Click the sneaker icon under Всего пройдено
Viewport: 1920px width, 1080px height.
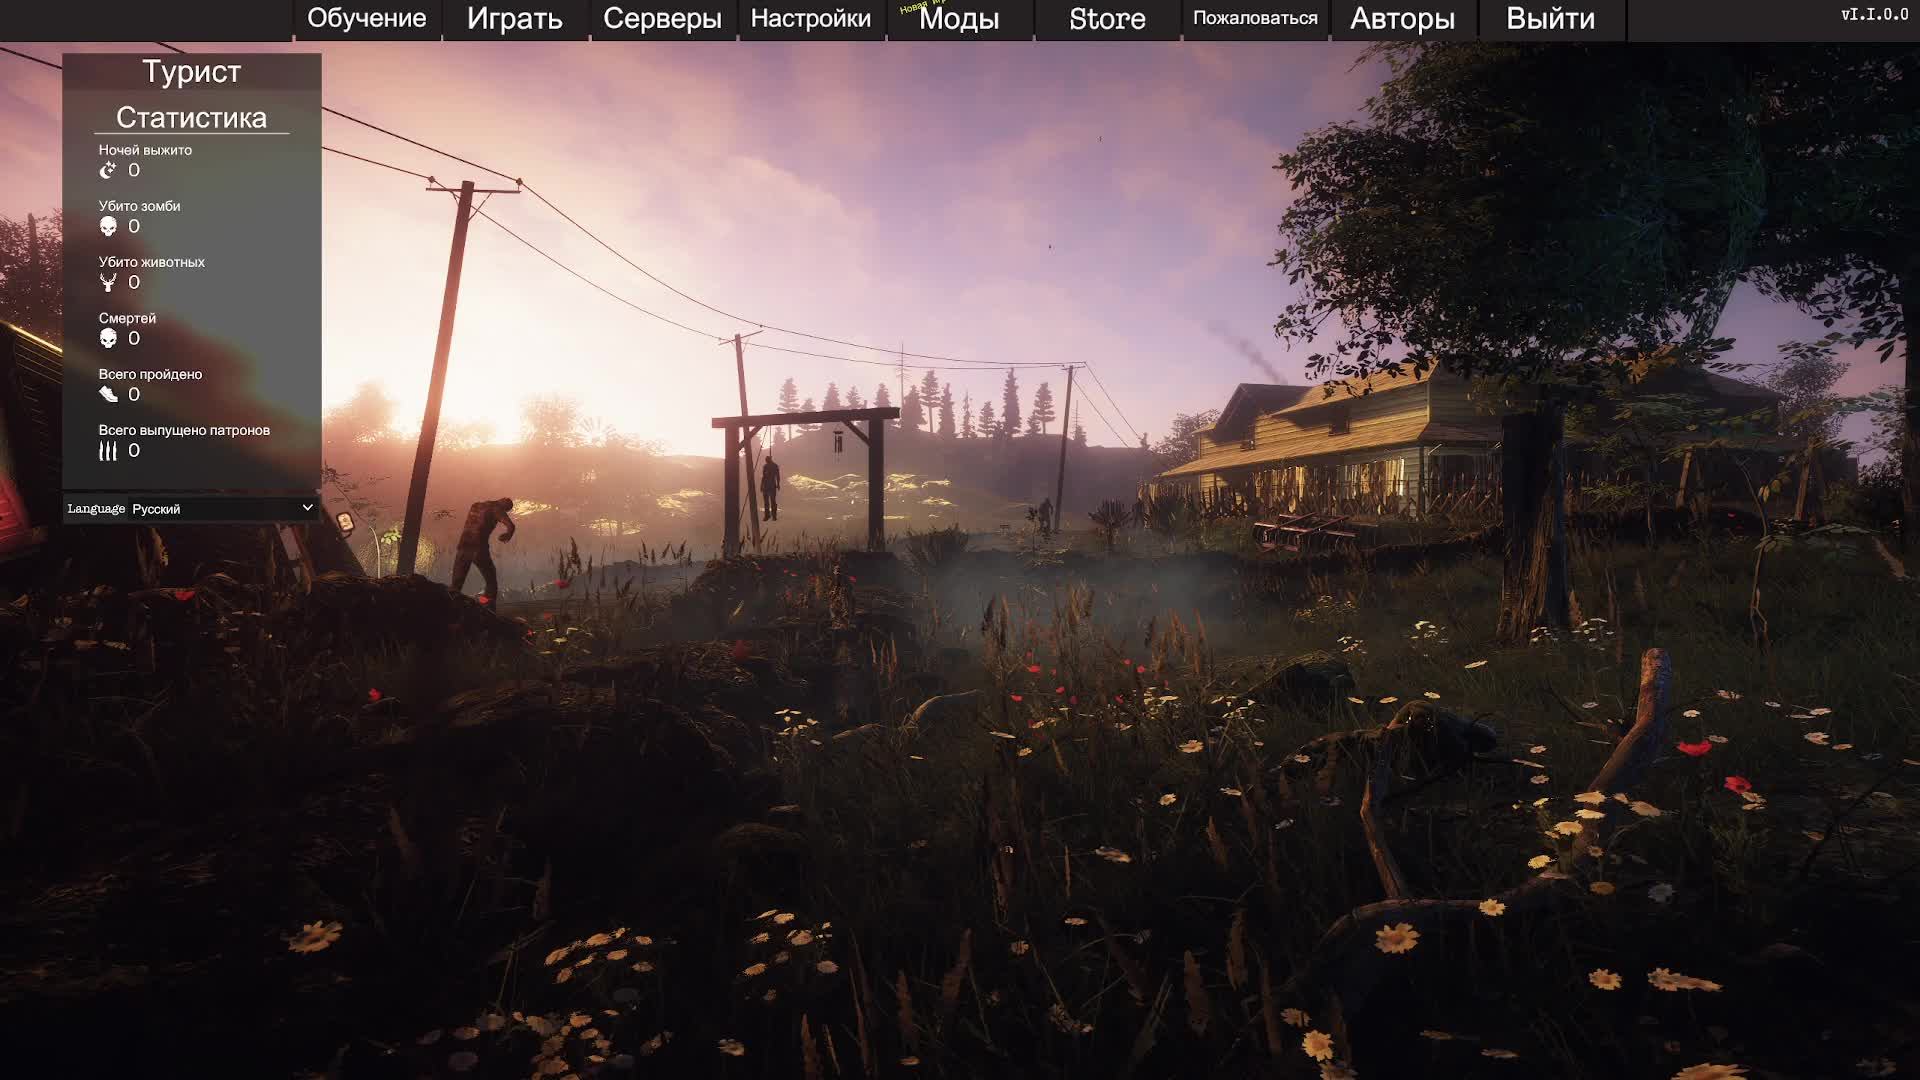[x=108, y=395]
